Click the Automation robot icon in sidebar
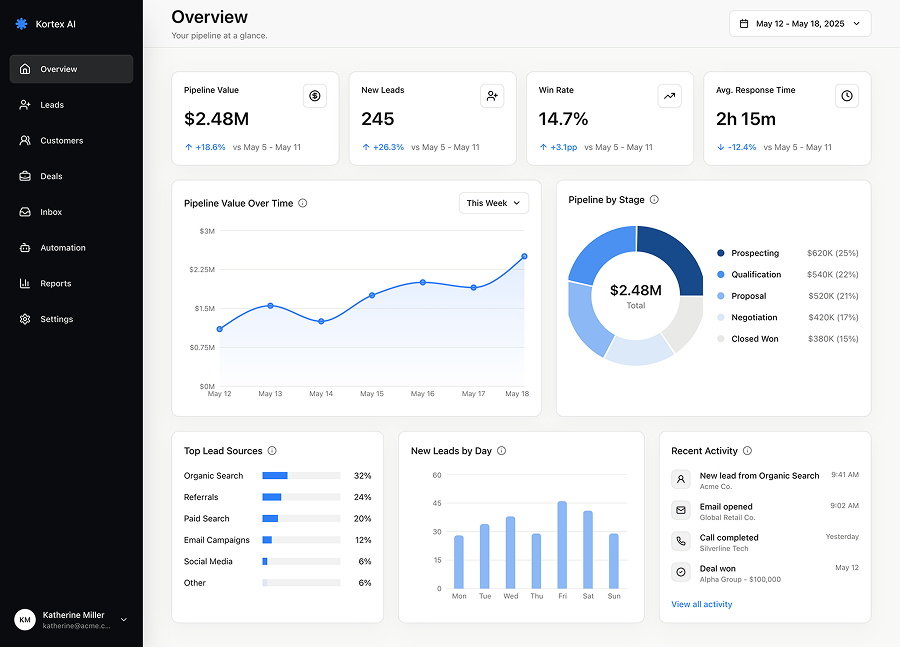 click(25, 247)
